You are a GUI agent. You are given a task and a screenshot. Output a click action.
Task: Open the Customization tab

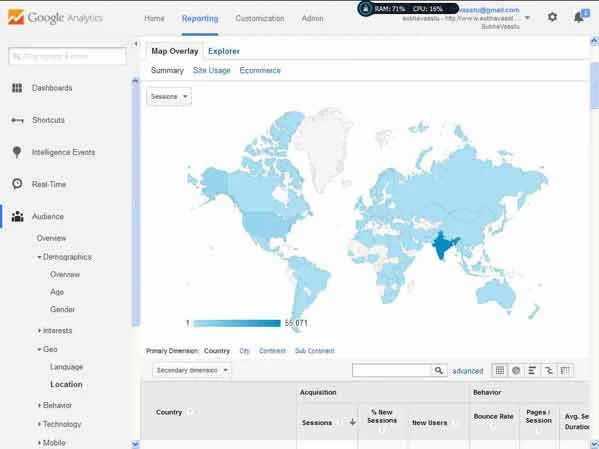[260, 18]
